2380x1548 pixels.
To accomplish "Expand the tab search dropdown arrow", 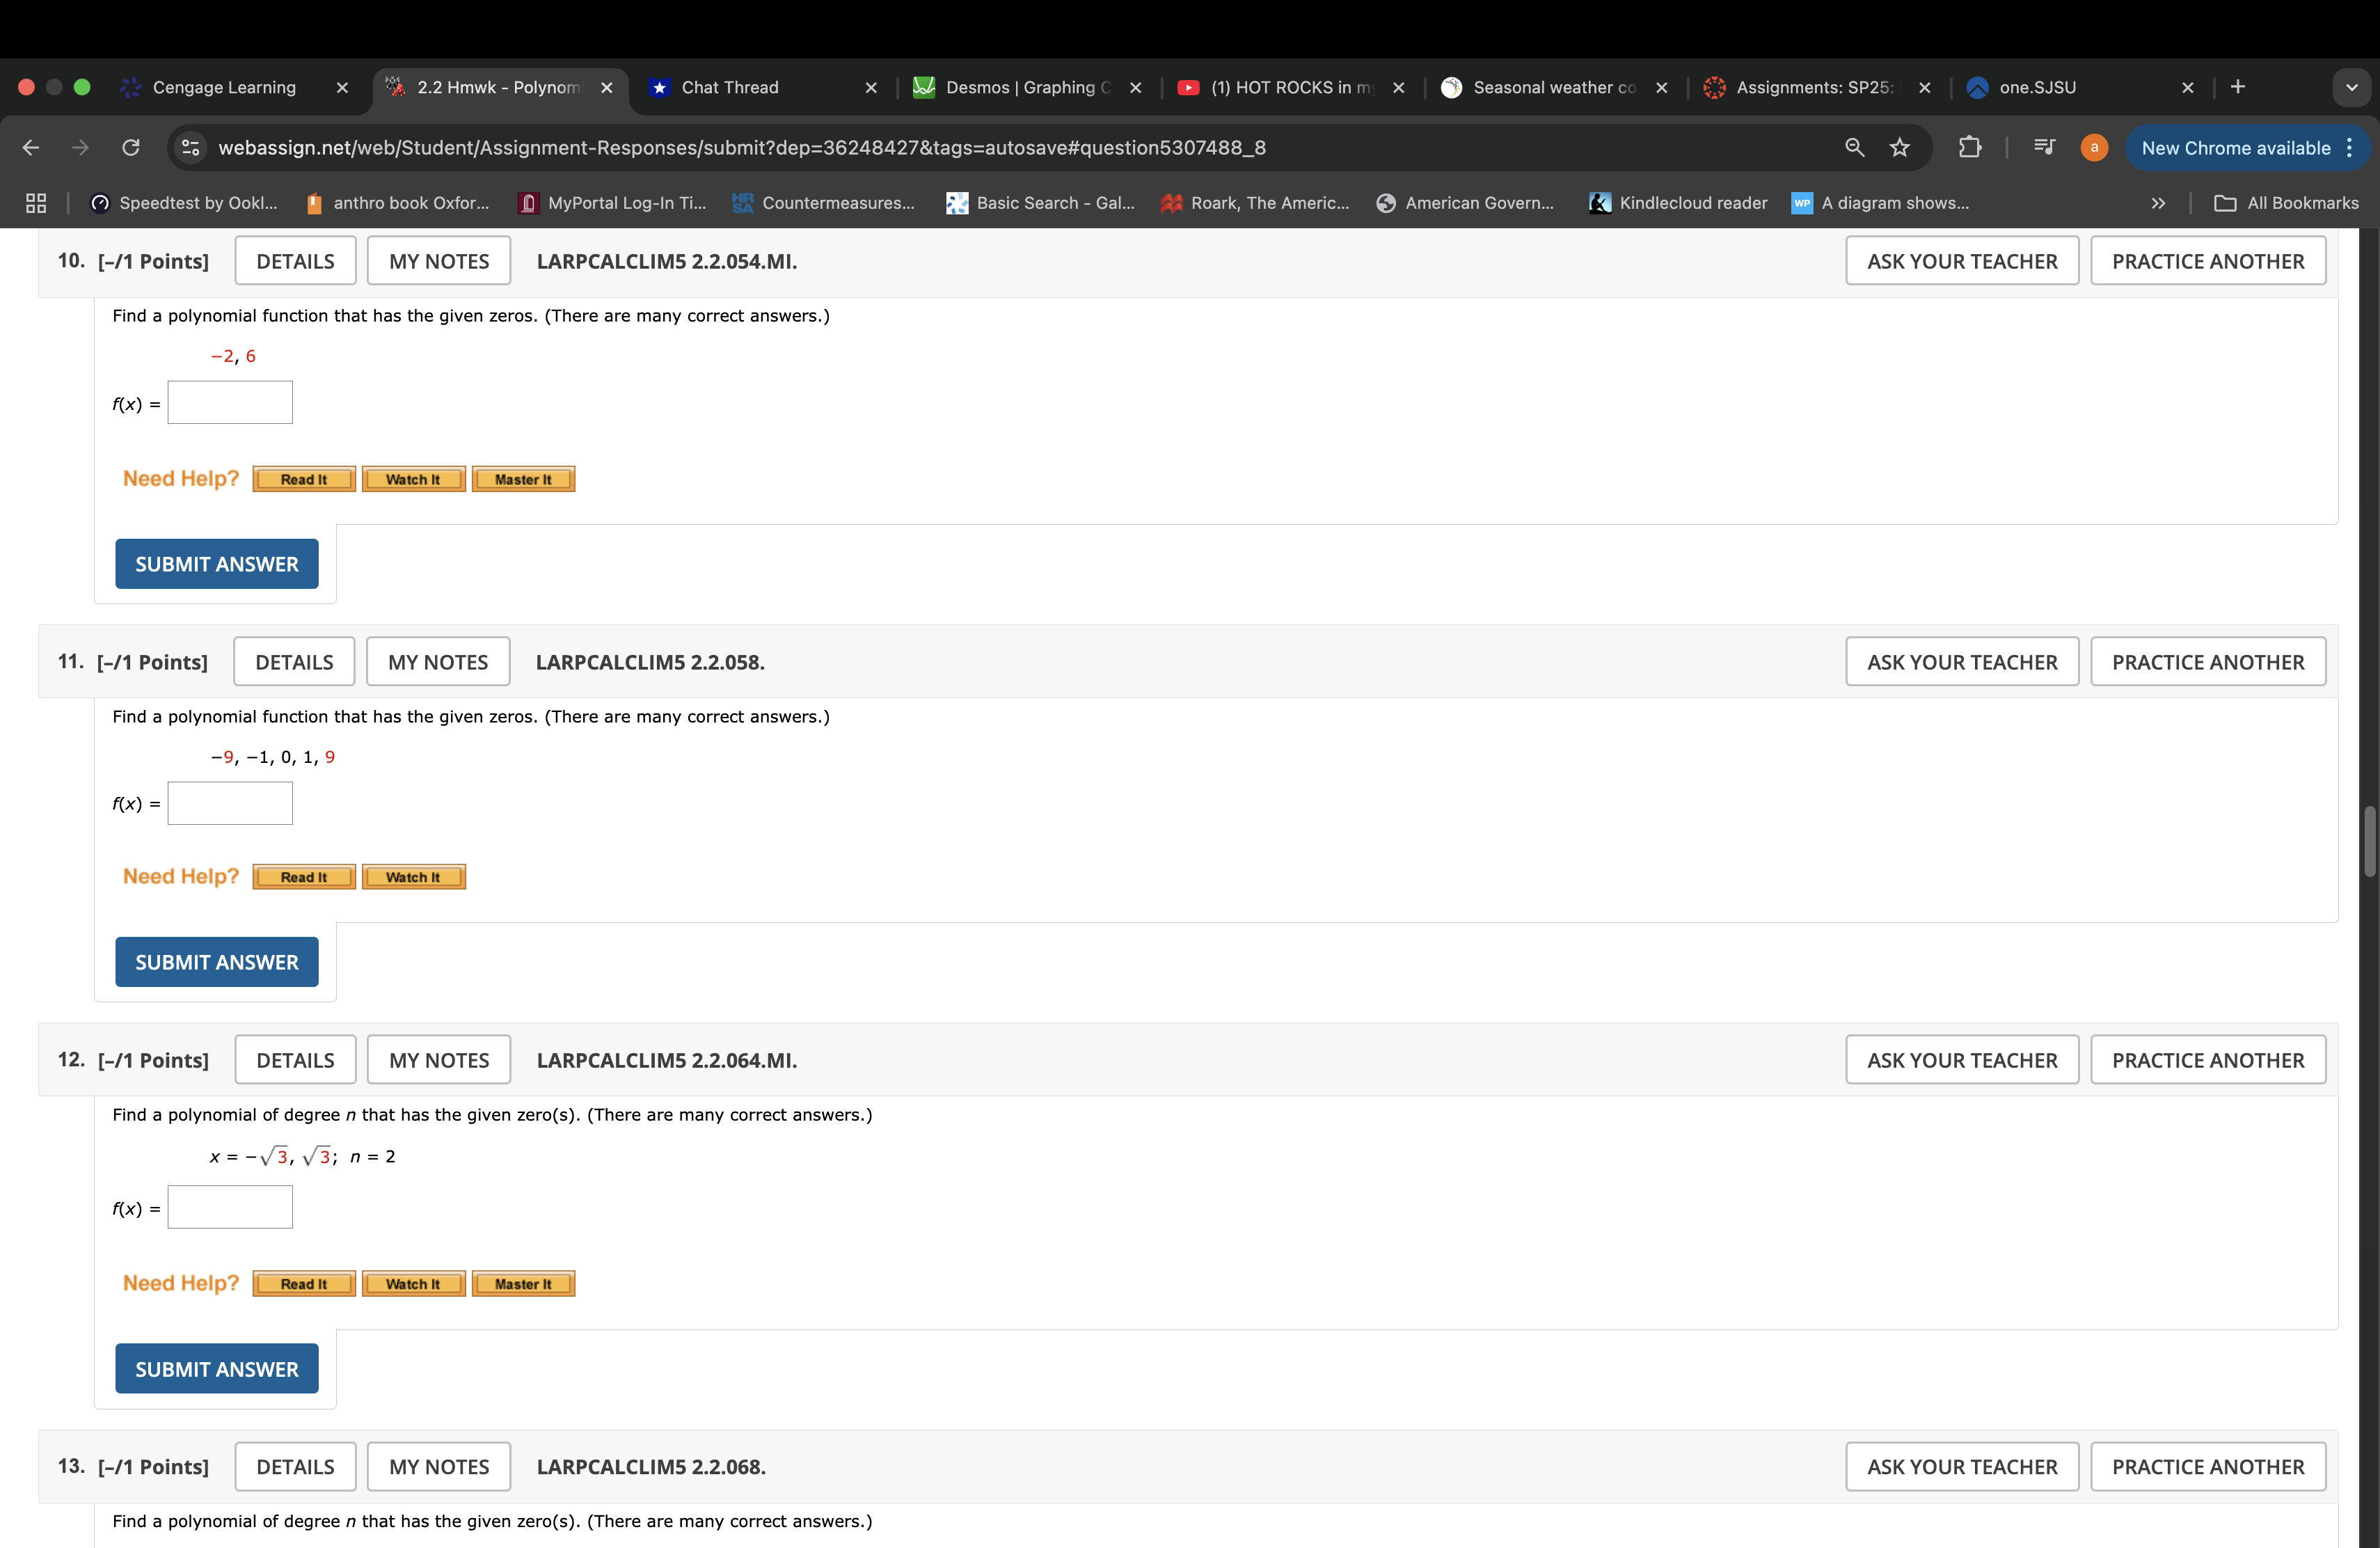I will [2351, 88].
